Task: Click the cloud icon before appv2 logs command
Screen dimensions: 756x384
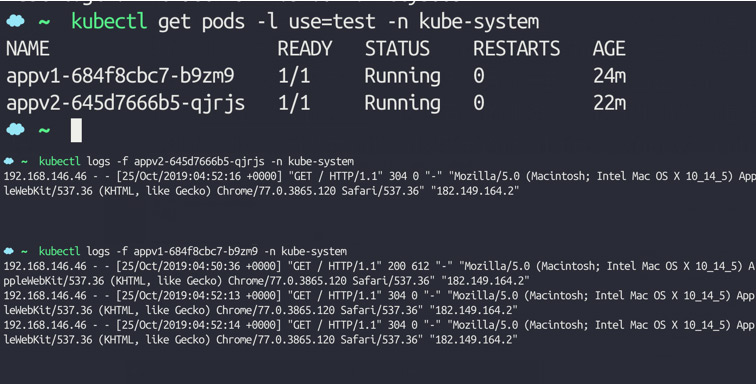Action: (9, 161)
